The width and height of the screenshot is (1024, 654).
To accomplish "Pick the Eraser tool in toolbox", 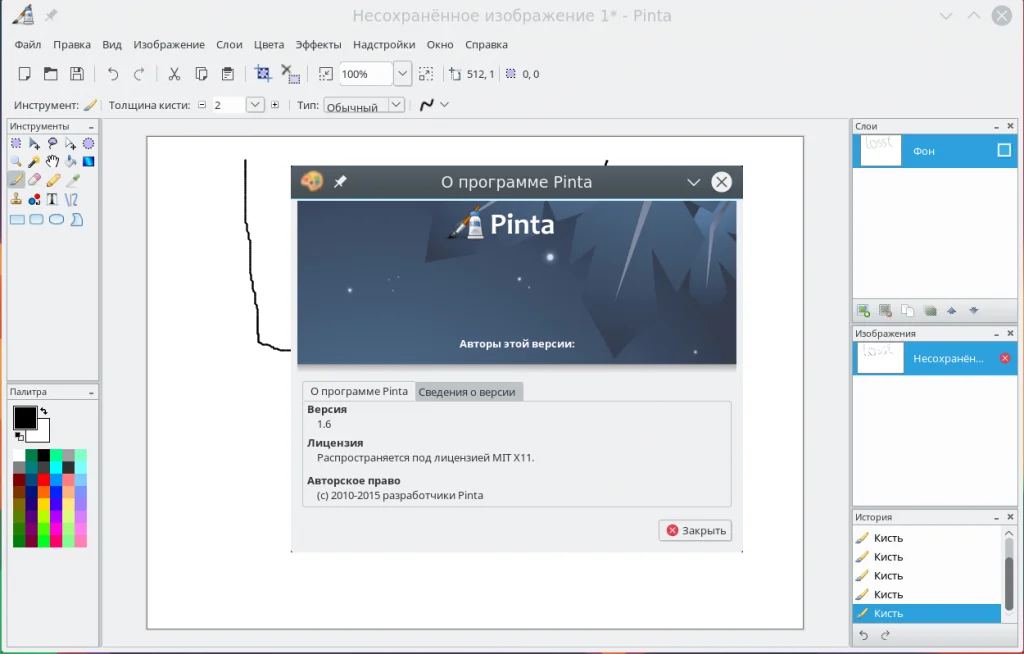I will click(x=34, y=180).
